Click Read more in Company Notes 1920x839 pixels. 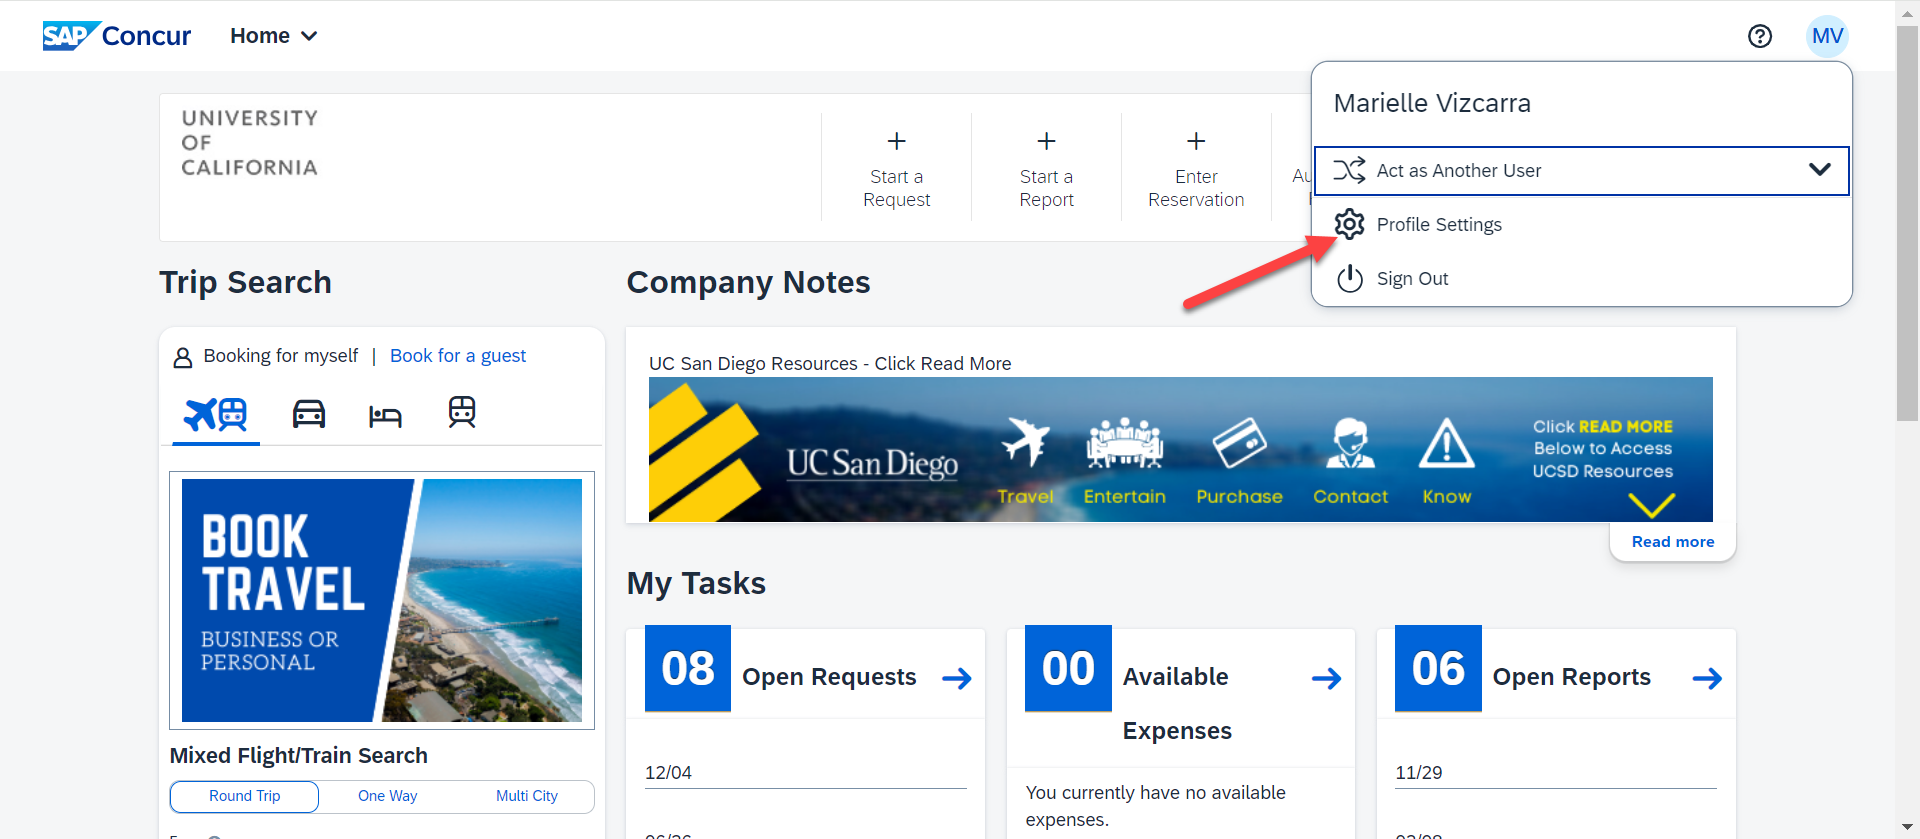tap(1673, 541)
